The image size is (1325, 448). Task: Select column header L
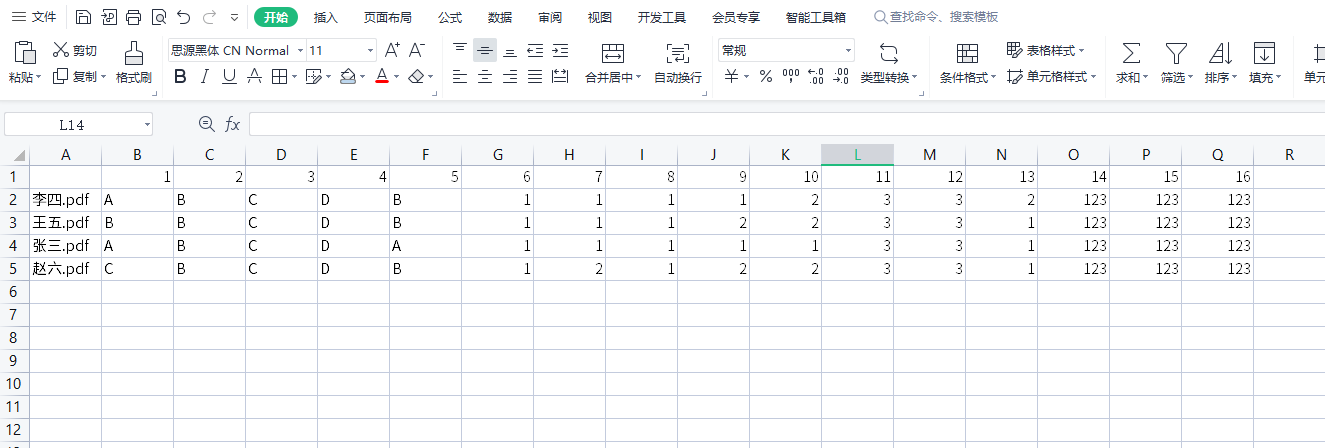click(857, 154)
